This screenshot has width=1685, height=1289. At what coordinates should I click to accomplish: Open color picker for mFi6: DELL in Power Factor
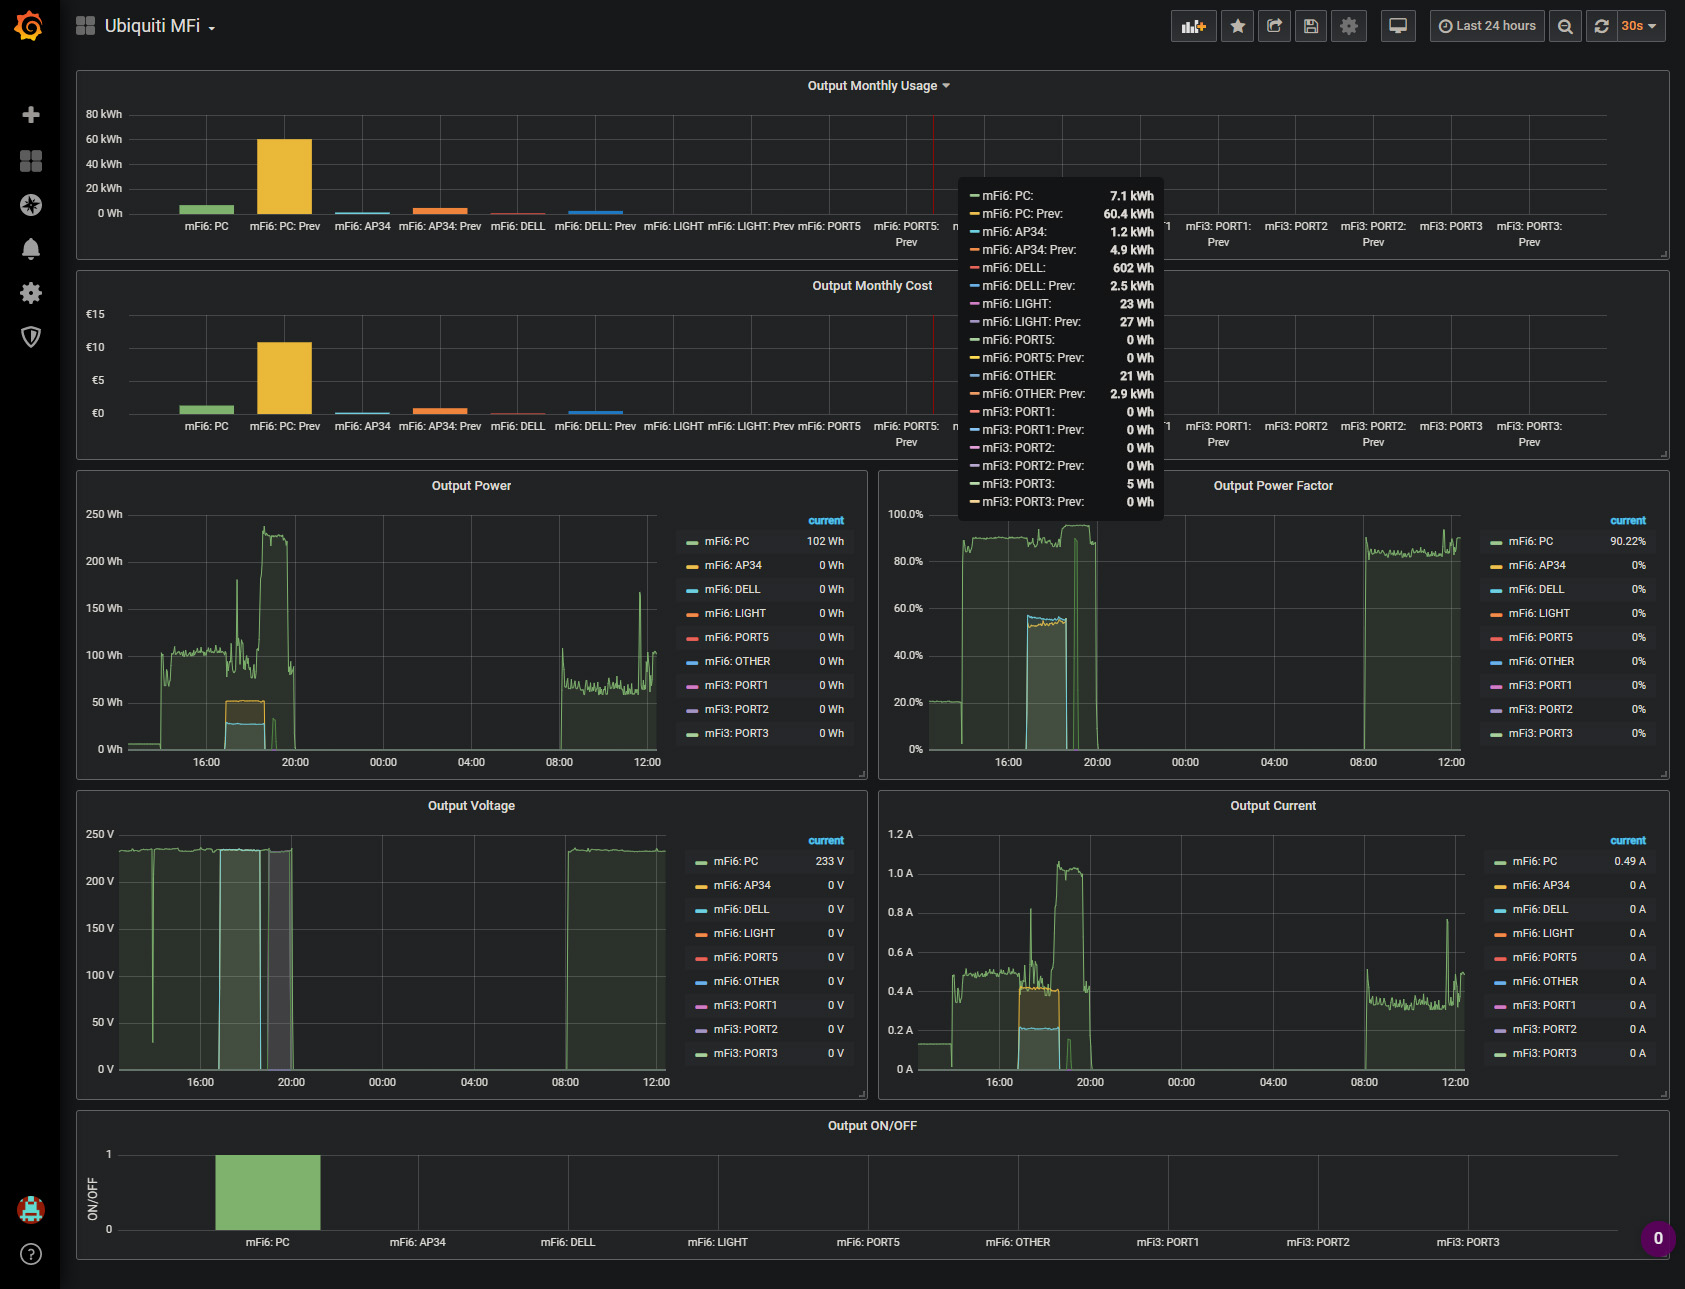1496,591
